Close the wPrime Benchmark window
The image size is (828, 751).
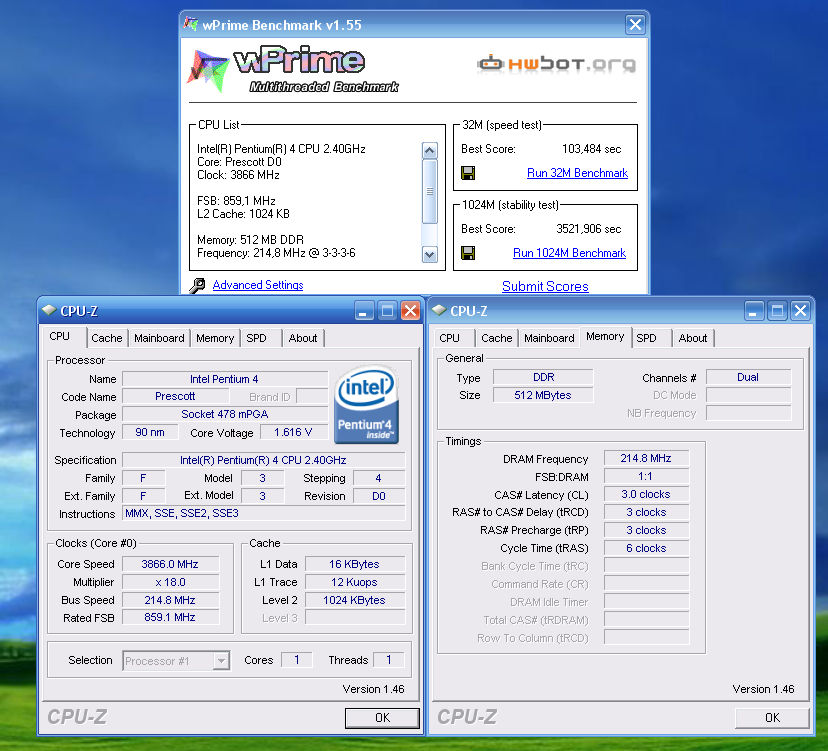[635, 24]
